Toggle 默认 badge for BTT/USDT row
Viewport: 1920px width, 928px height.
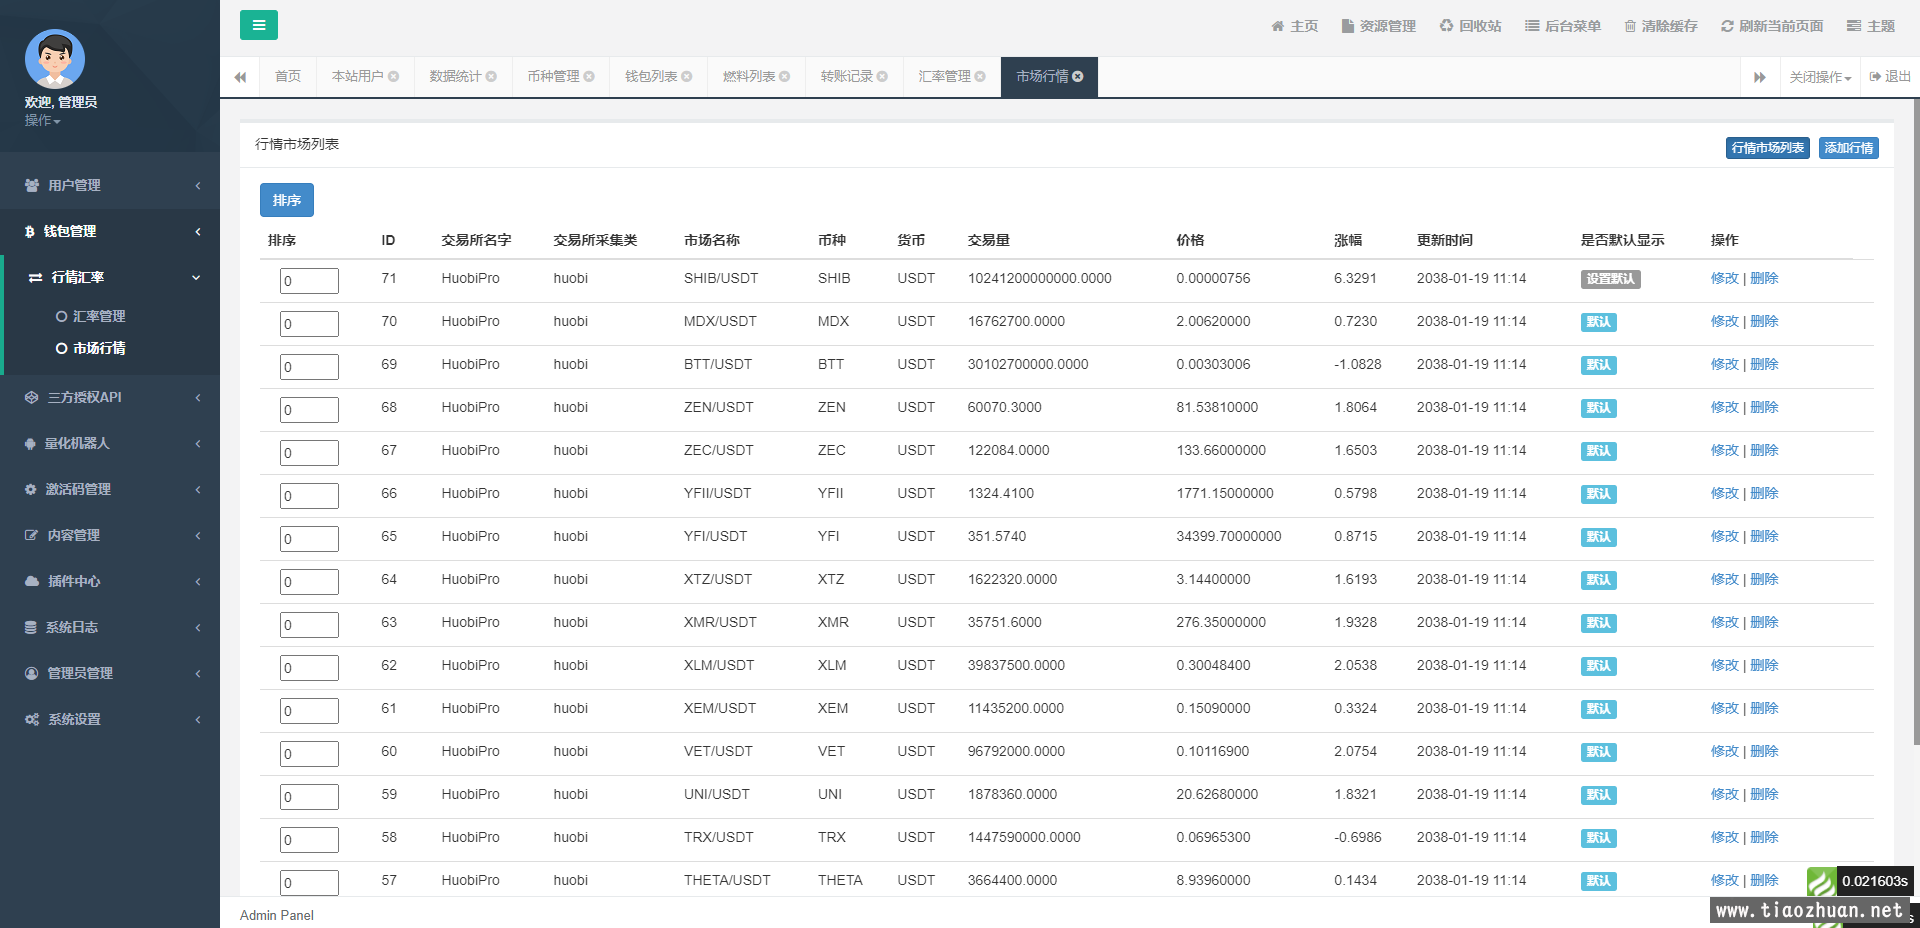[1599, 365]
